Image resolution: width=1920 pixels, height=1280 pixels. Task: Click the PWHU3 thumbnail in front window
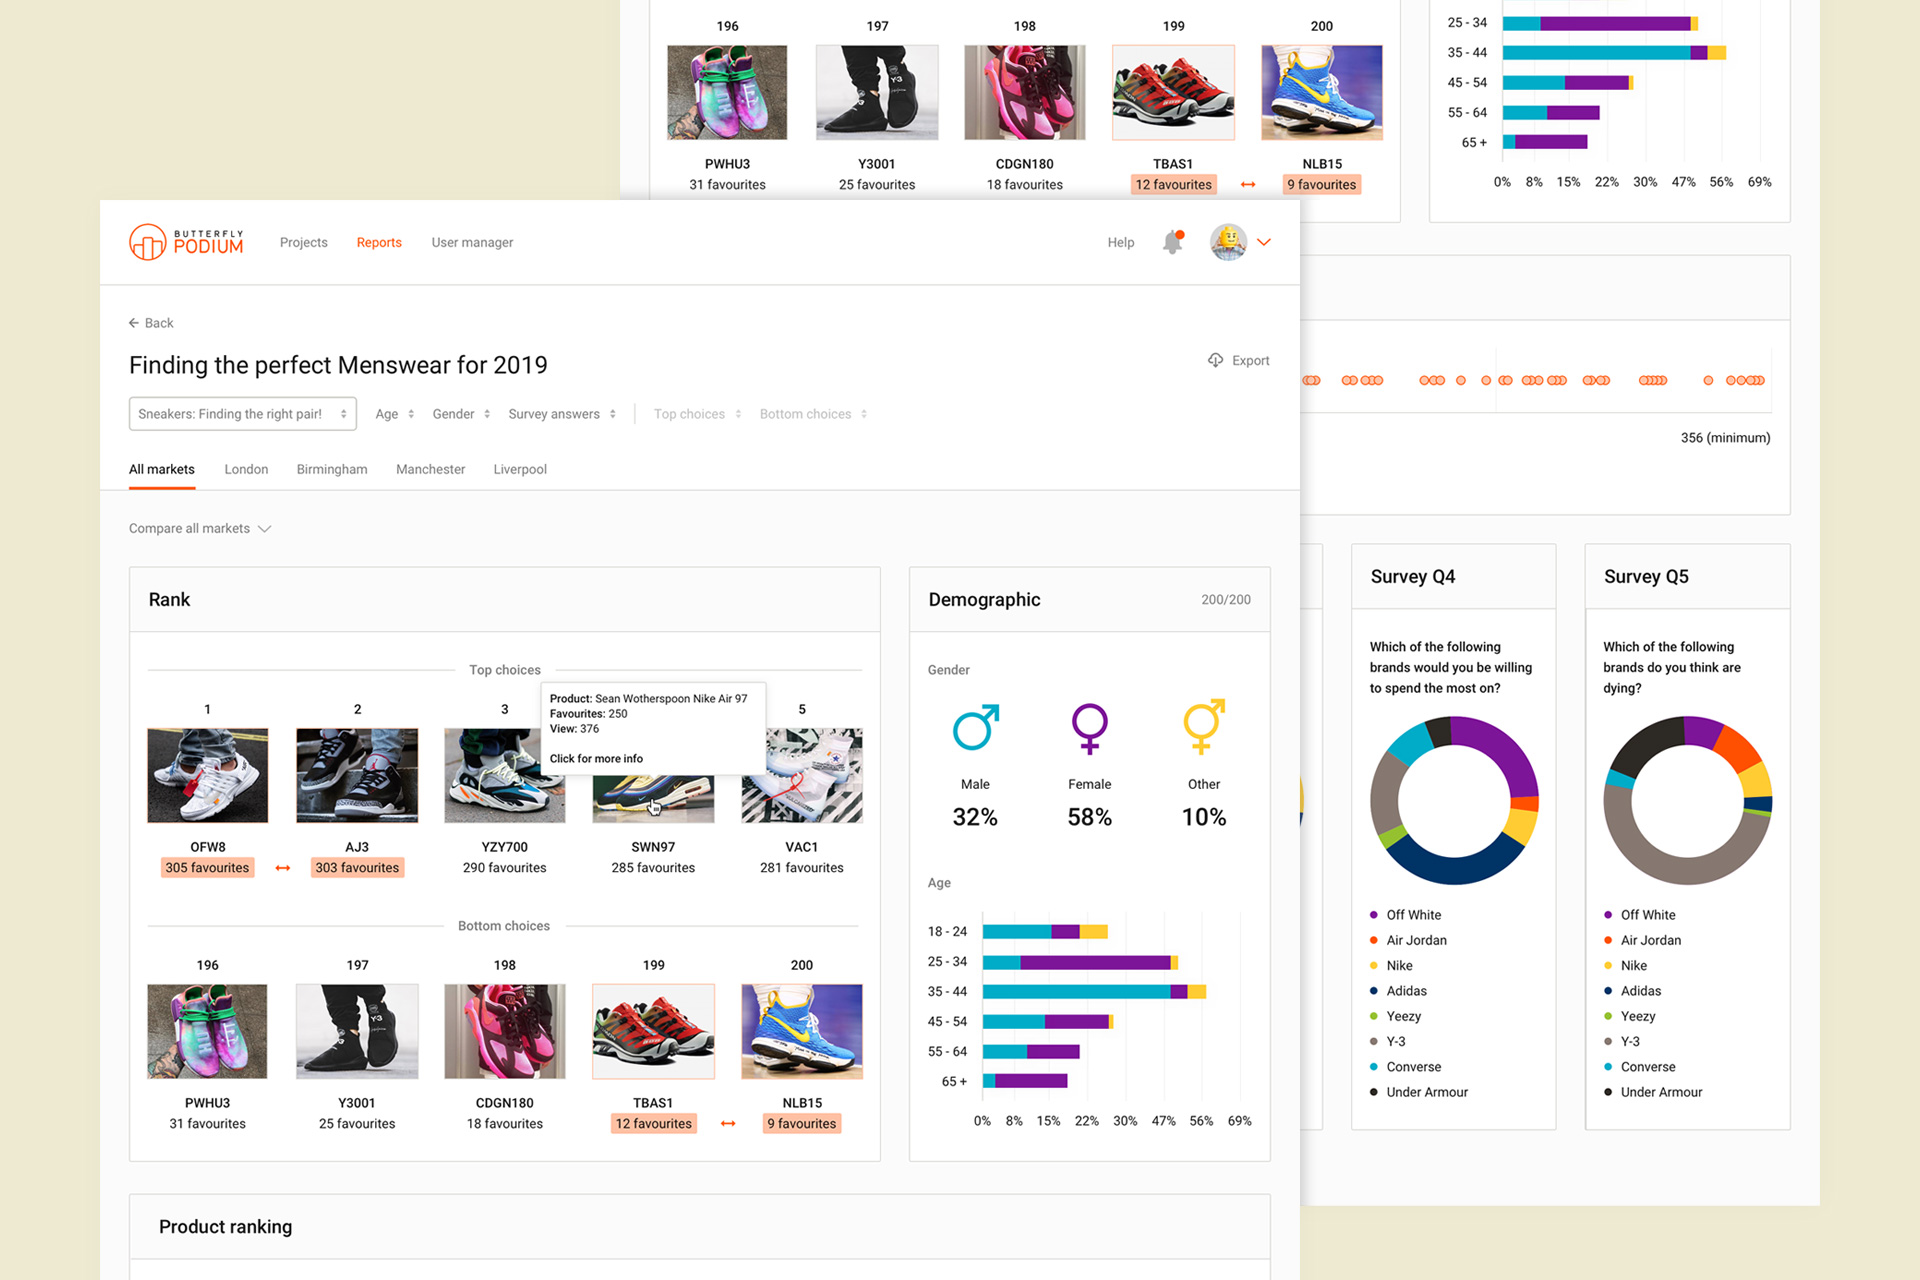point(208,1032)
